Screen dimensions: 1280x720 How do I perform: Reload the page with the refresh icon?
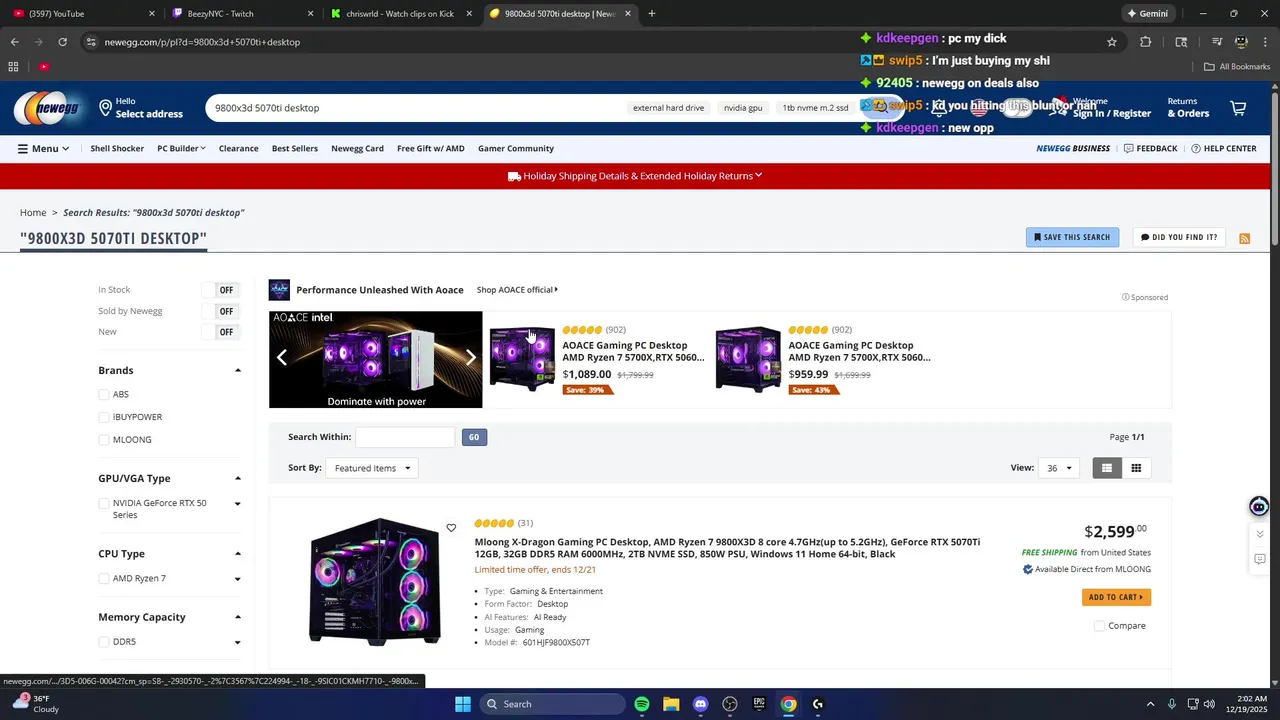(x=62, y=42)
